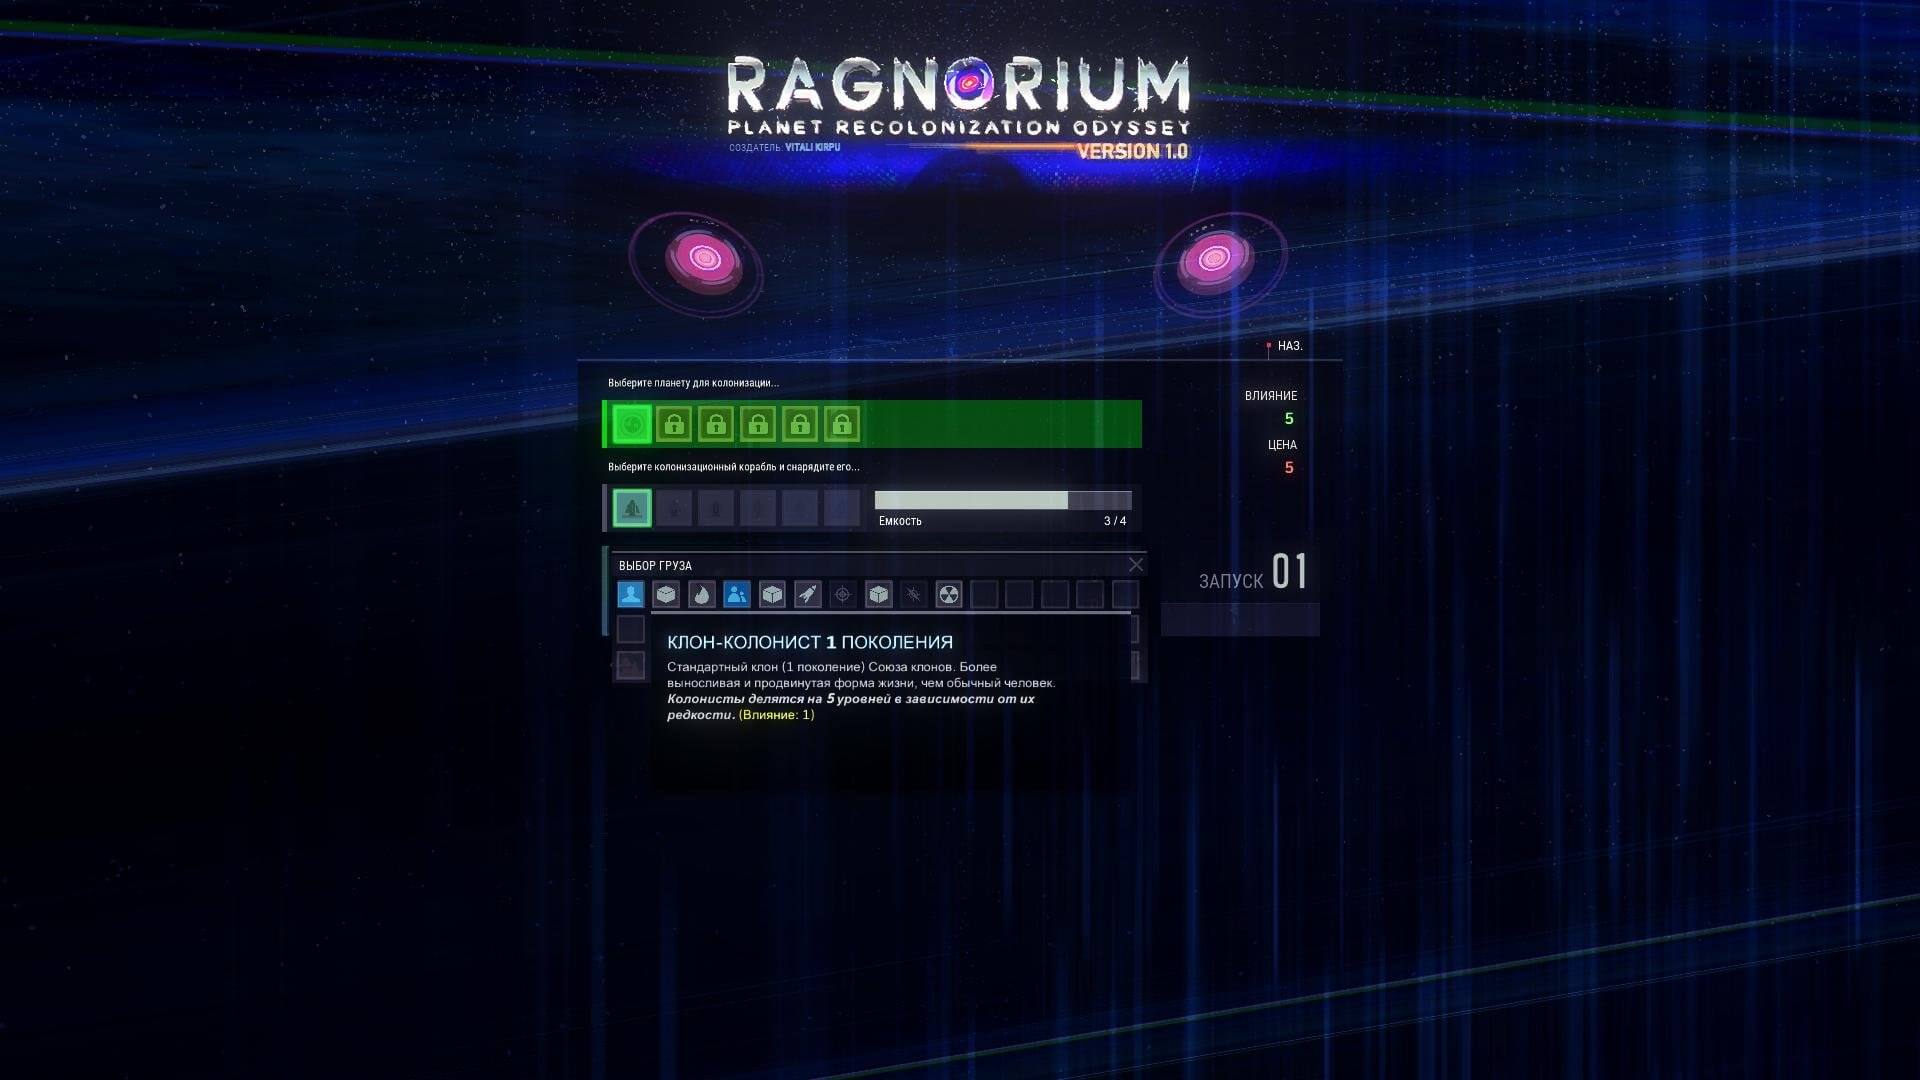Click the first locked planet slot
This screenshot has height=1080, width=1920.
[x=674, y=425]
